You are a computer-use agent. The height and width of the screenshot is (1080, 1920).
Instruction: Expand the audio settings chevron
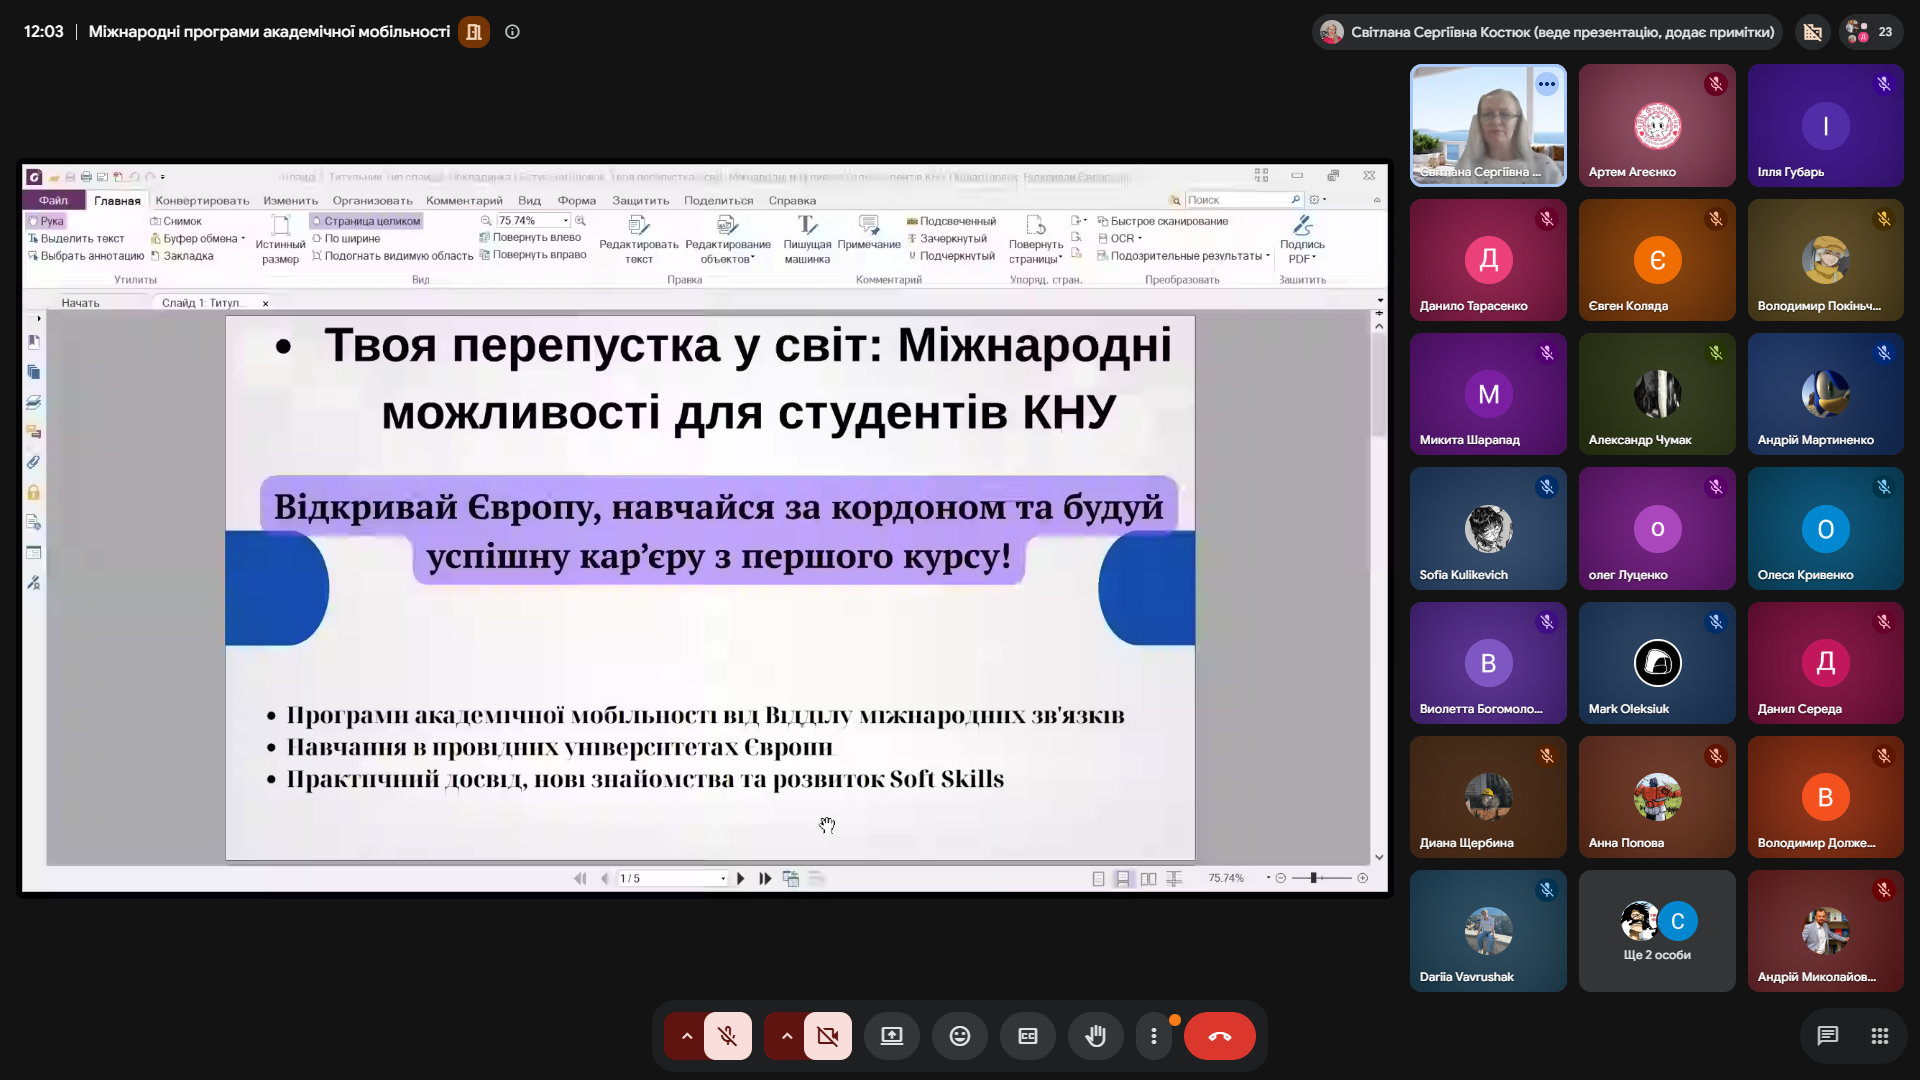coord(686,1036)
